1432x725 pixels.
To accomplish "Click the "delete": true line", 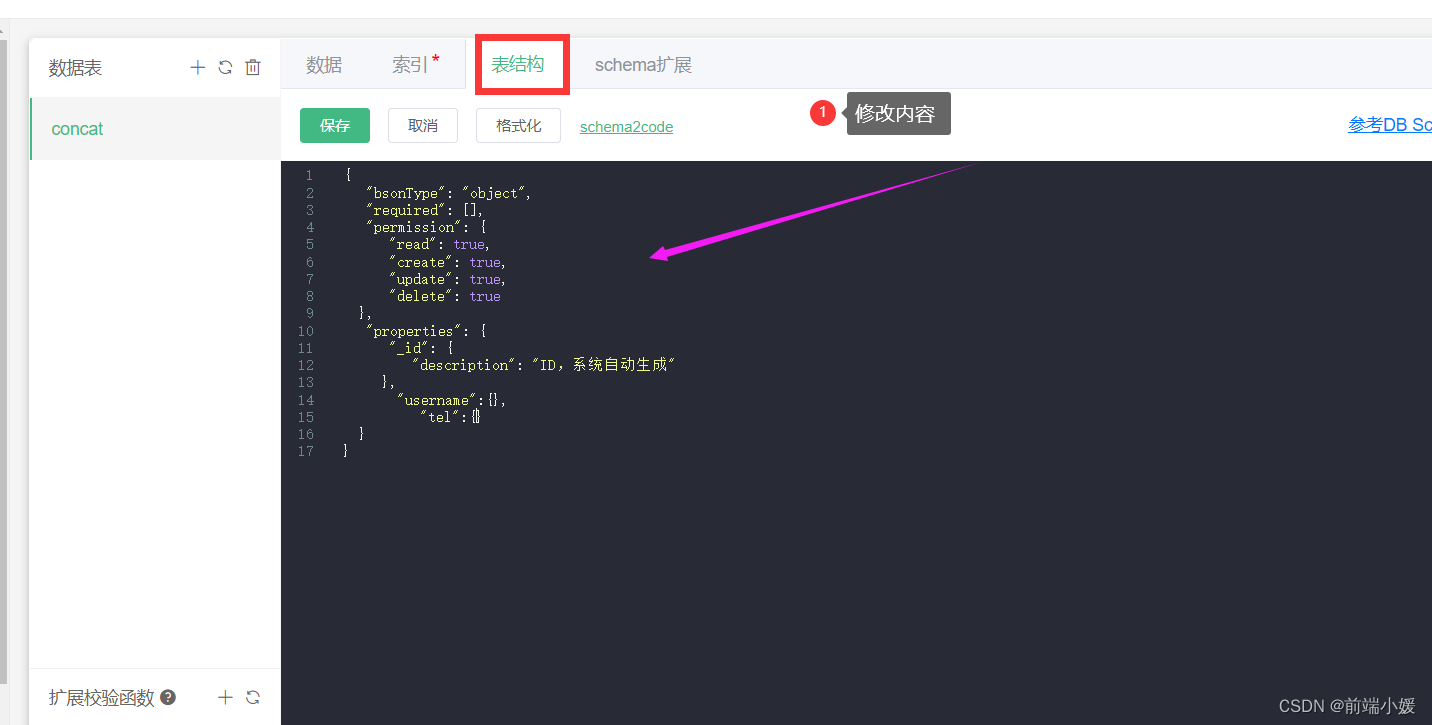I will pyautogui.click(x=445, y=296).
